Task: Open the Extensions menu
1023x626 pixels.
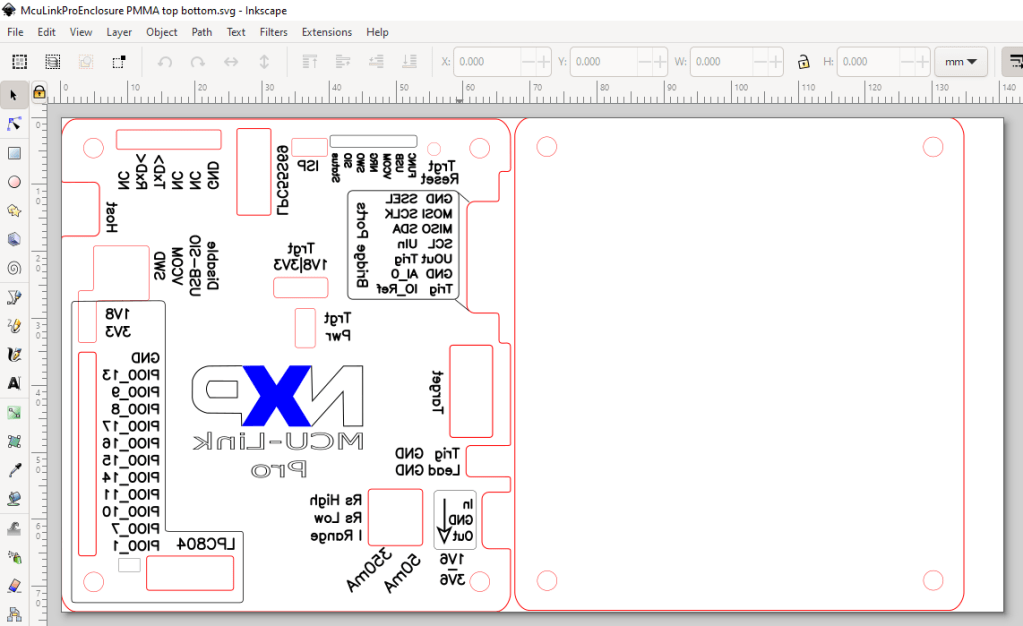Action: (326, 32)
